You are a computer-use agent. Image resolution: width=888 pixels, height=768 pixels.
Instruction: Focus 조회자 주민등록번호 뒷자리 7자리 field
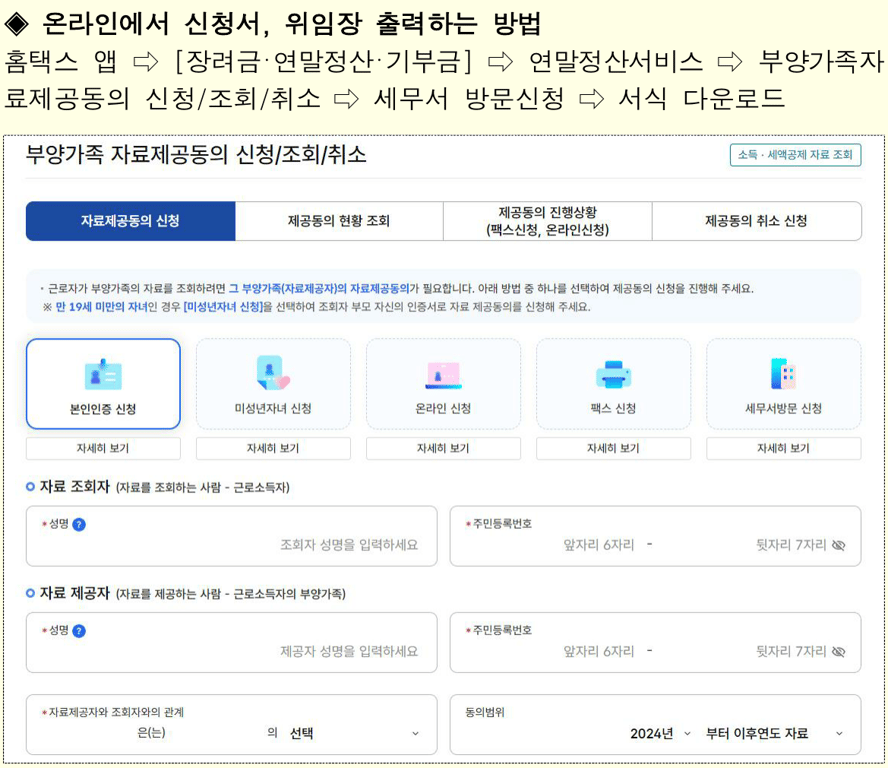[x=791, y=545]
